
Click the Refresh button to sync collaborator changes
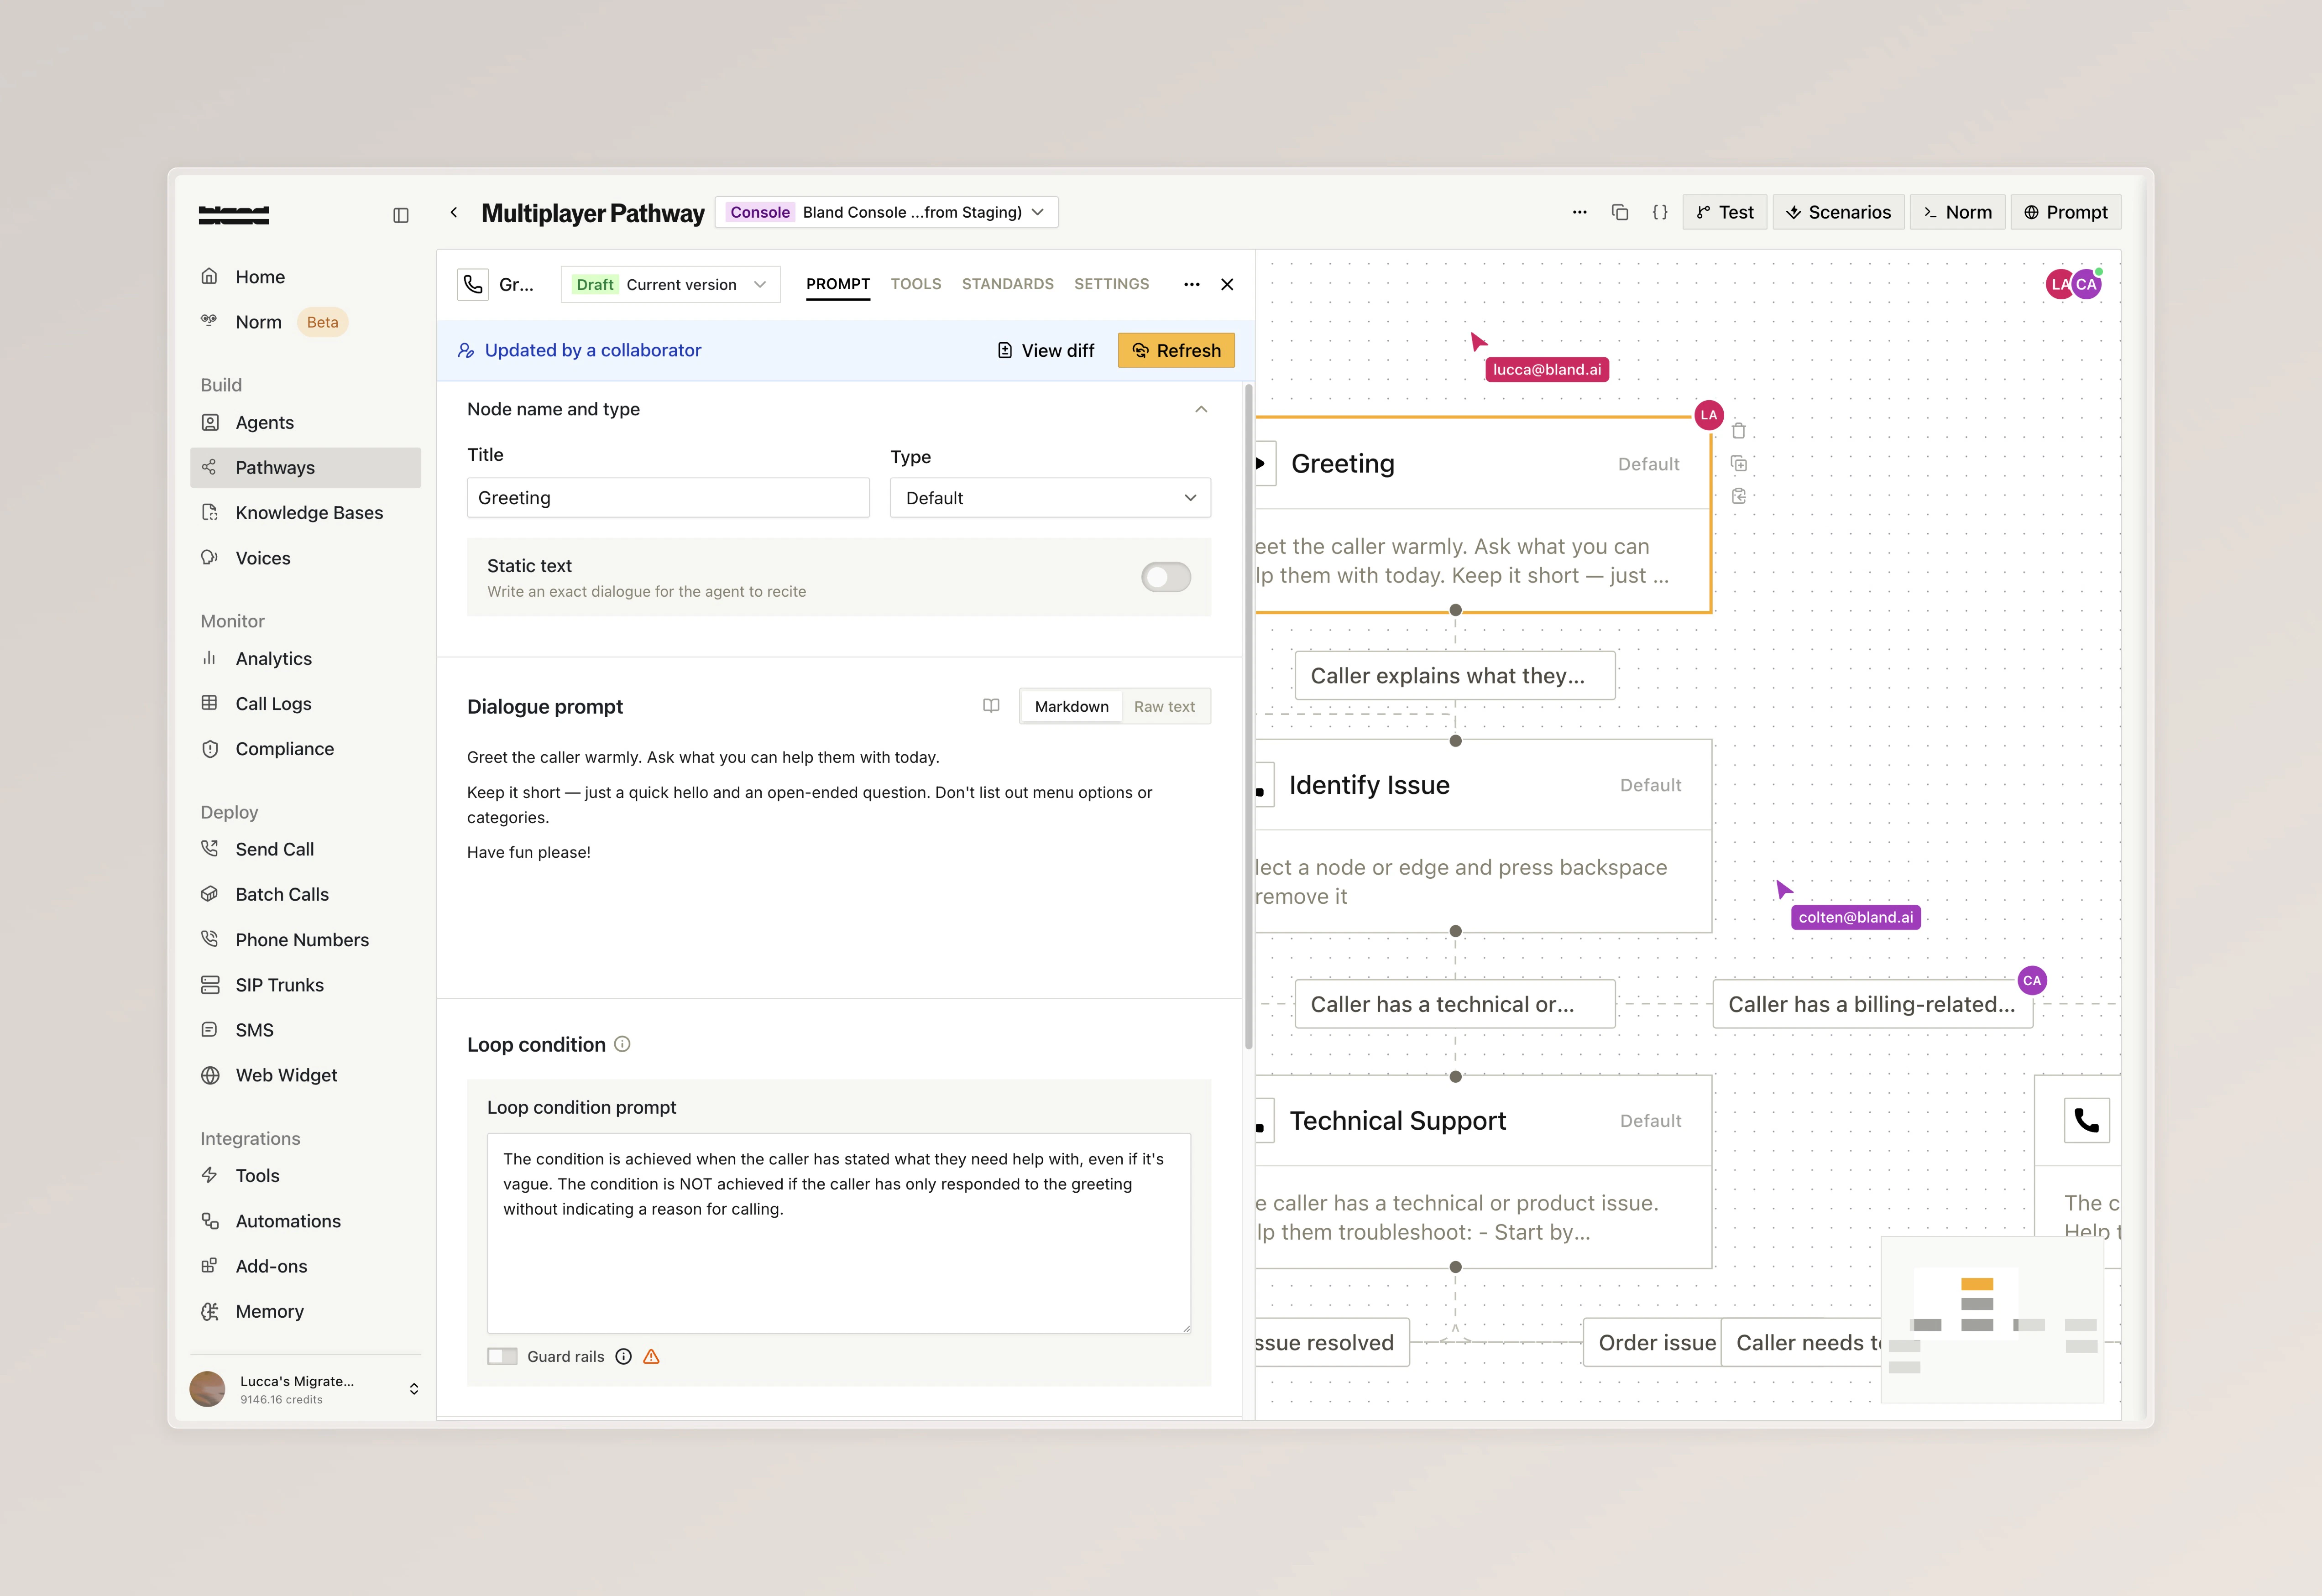1176,350
